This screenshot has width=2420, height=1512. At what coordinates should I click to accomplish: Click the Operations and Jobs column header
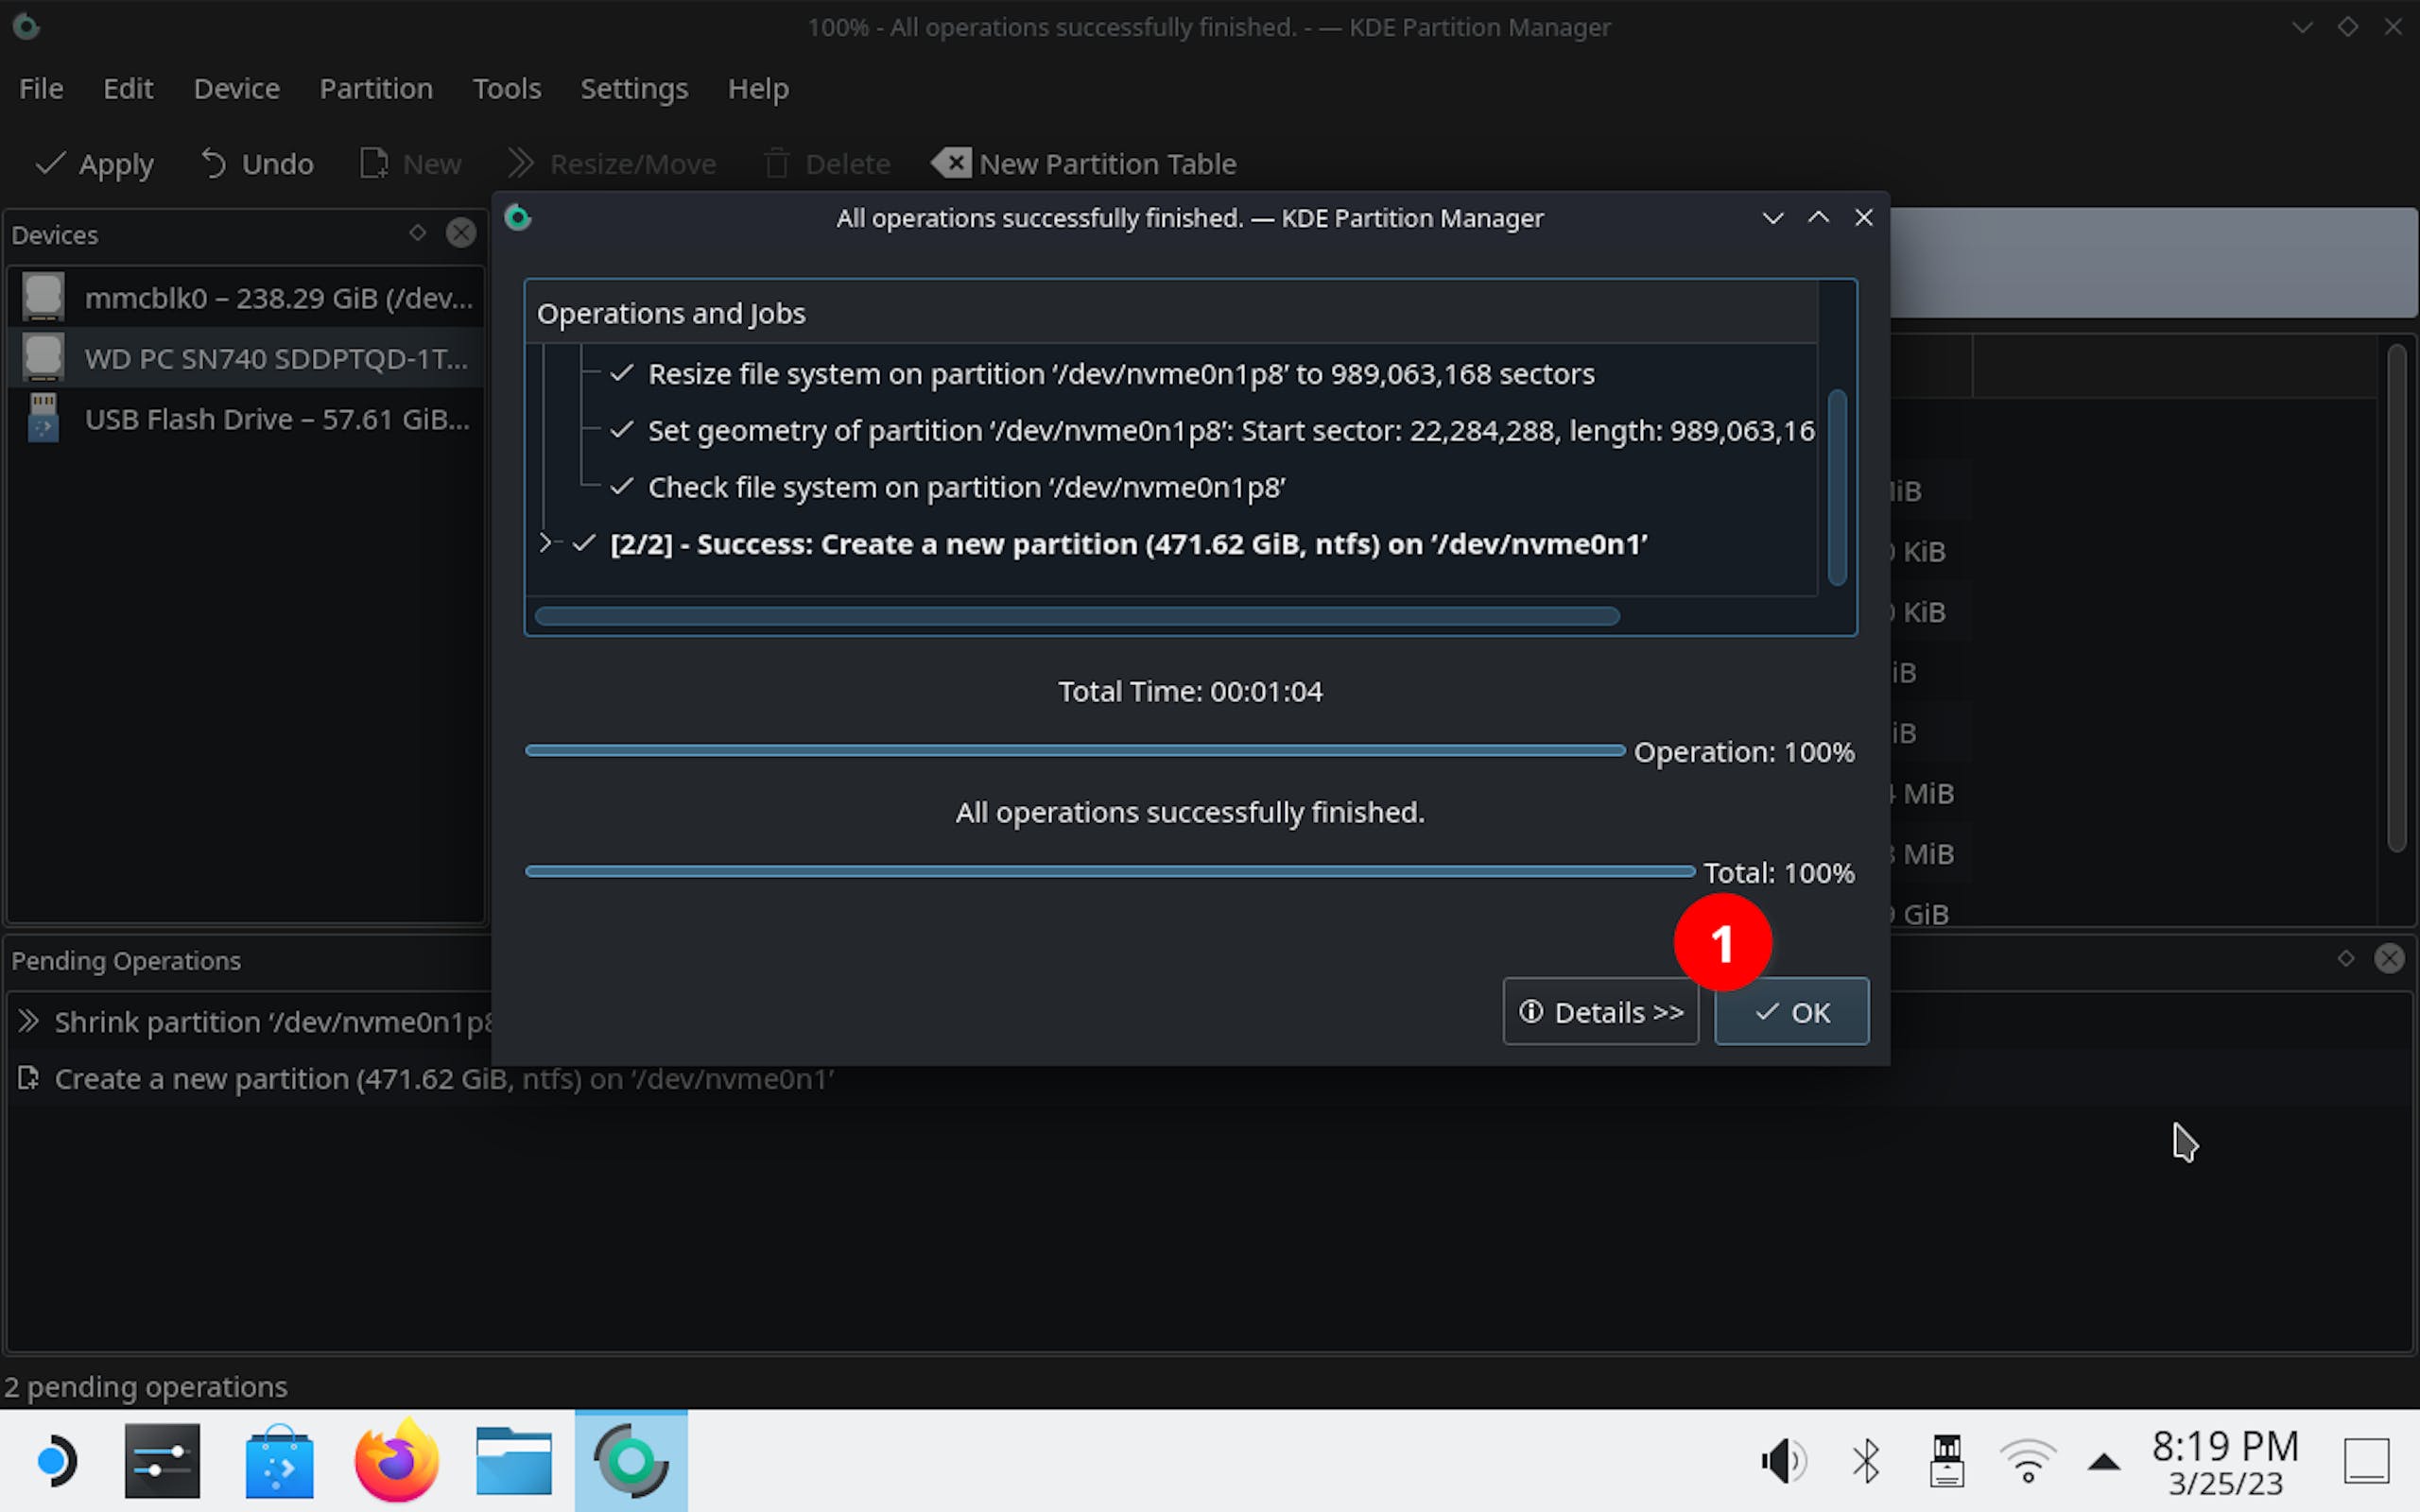(x=1171, y=313)
